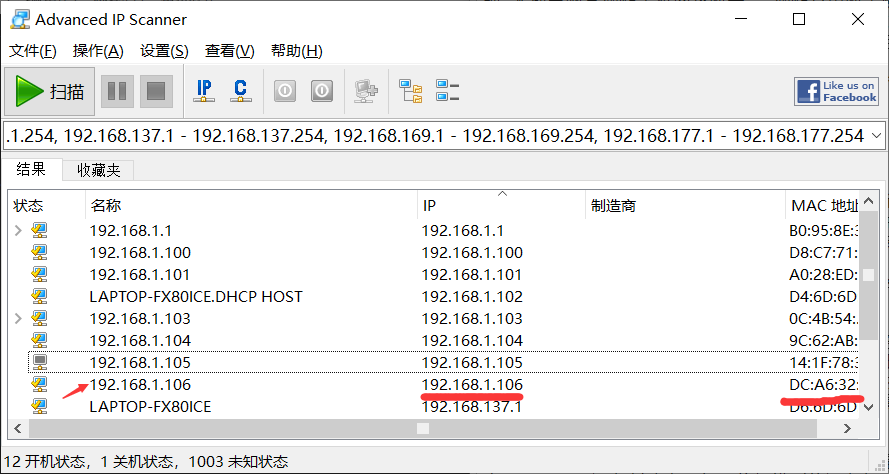Click the vertical scrollbar up arrow
Screen dimensions: 889x474
[x=869, y=201]
